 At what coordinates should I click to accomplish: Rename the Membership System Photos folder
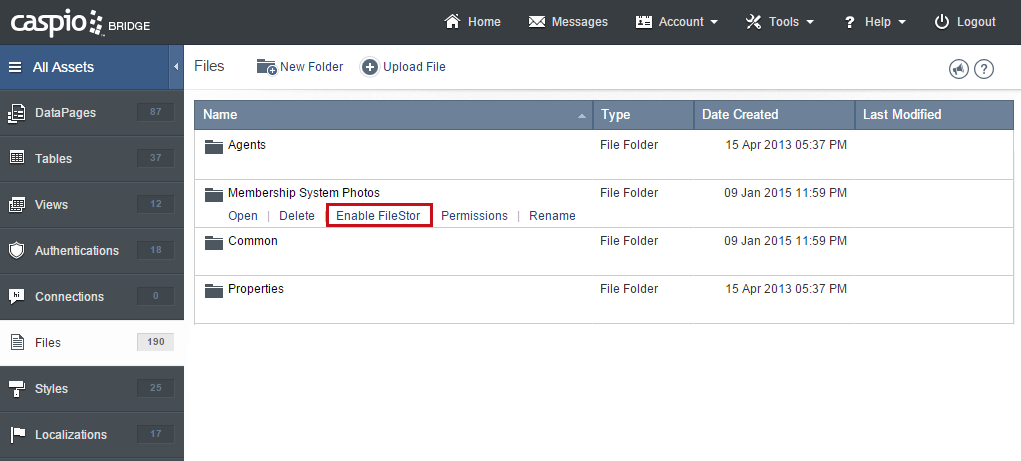[552, 216]
